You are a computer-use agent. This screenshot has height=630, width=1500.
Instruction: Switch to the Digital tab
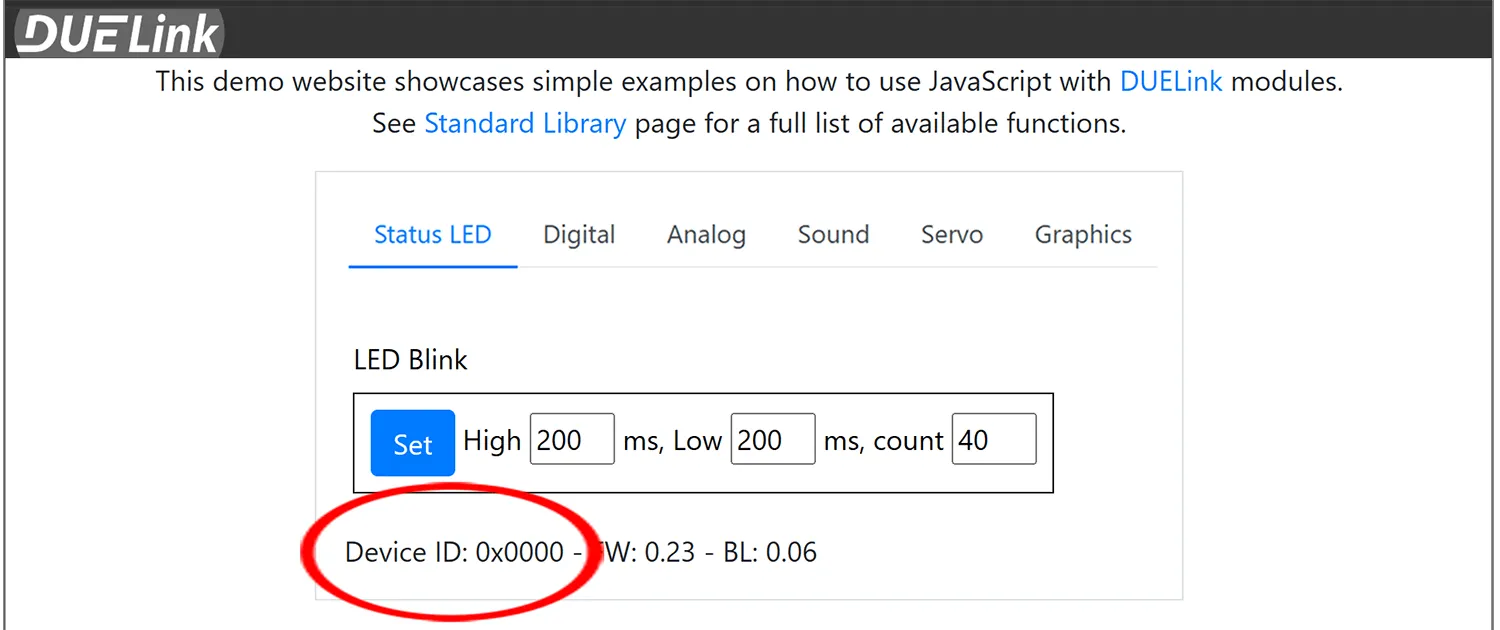[579, 235]
